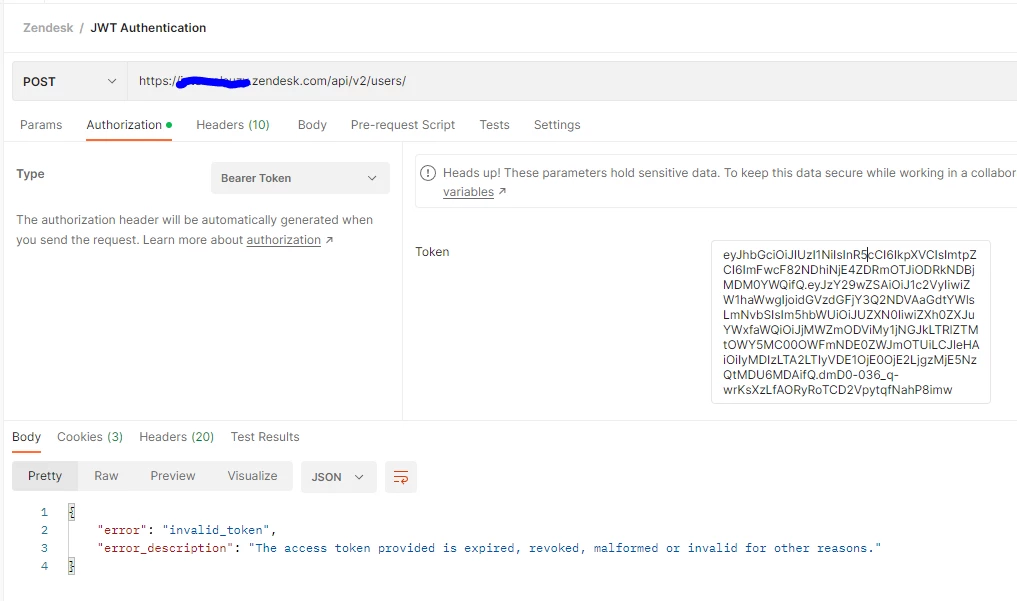This screenshot has width=1017, height=601.
Task: Switch to the Tests tab
Action: [x=494, y=124]
